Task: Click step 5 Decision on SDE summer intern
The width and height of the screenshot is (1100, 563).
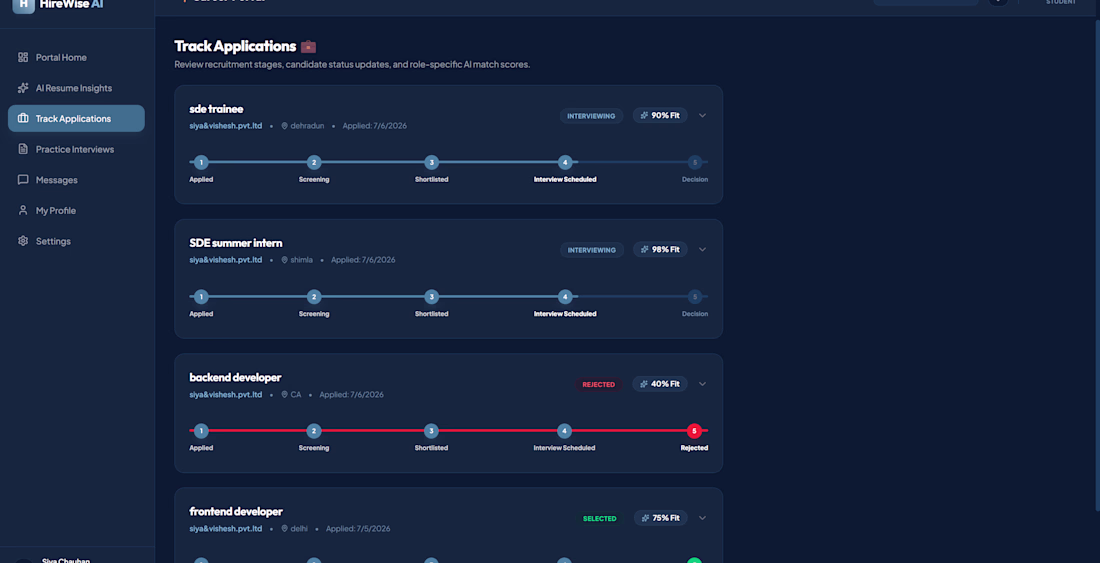Action: 695,297
